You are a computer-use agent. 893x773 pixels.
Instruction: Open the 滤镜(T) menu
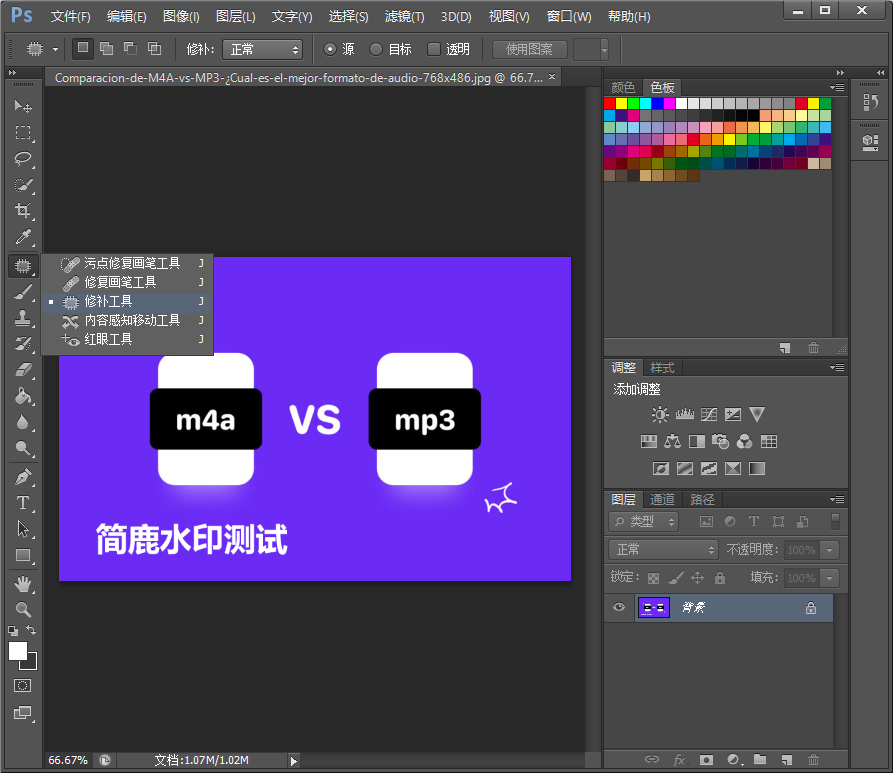pos(404,17)
